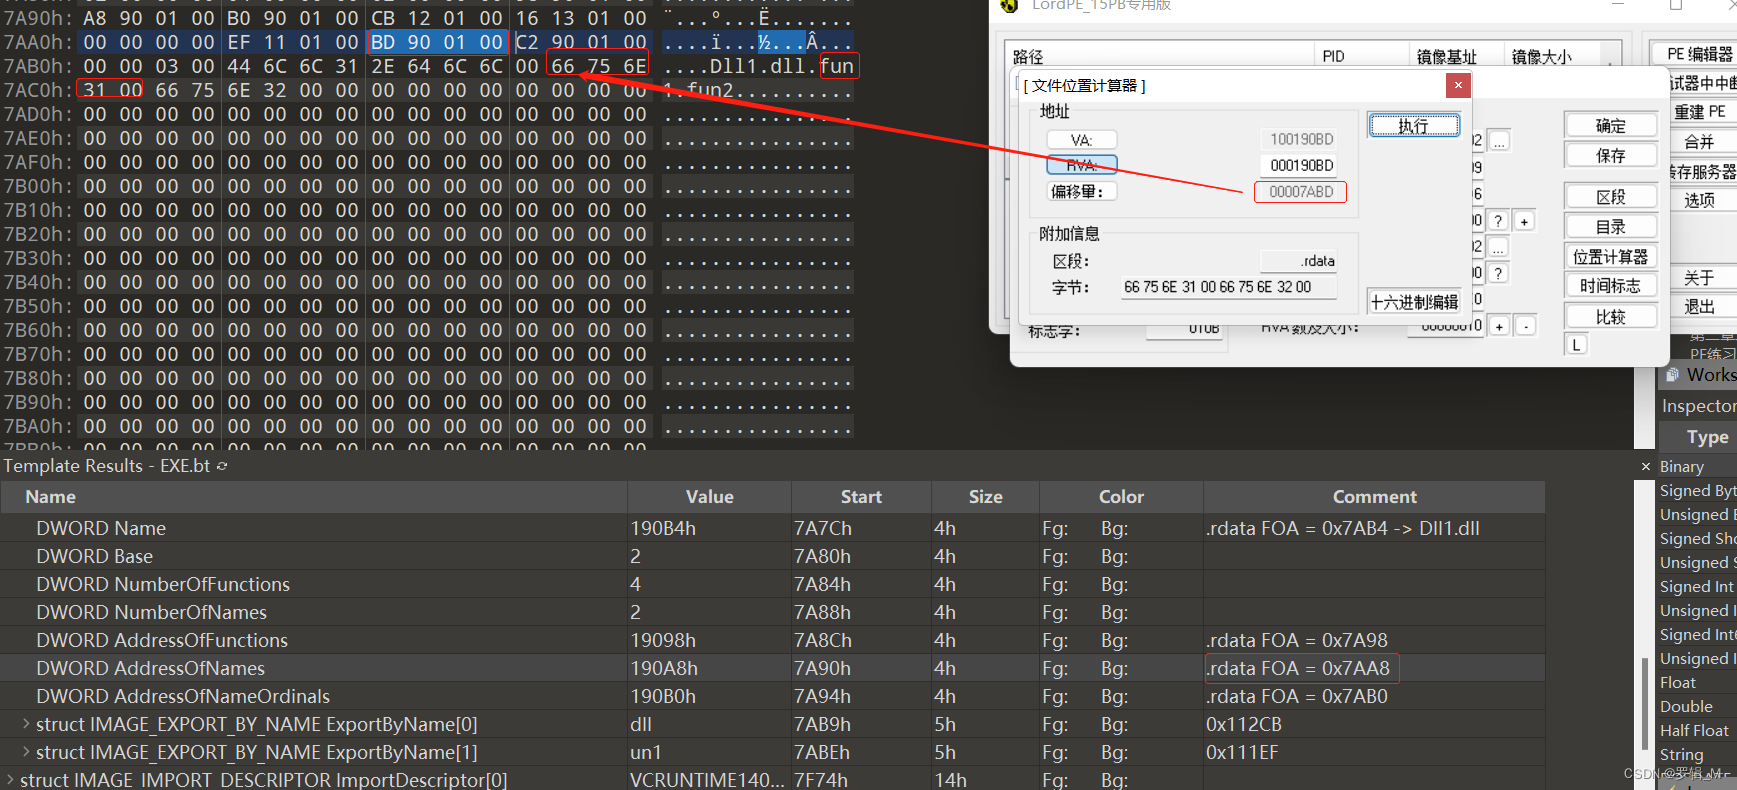Select the DWORD AddressOfFunctions row
The width and height of the screenshot is (1737, 790).
[772, 640]
